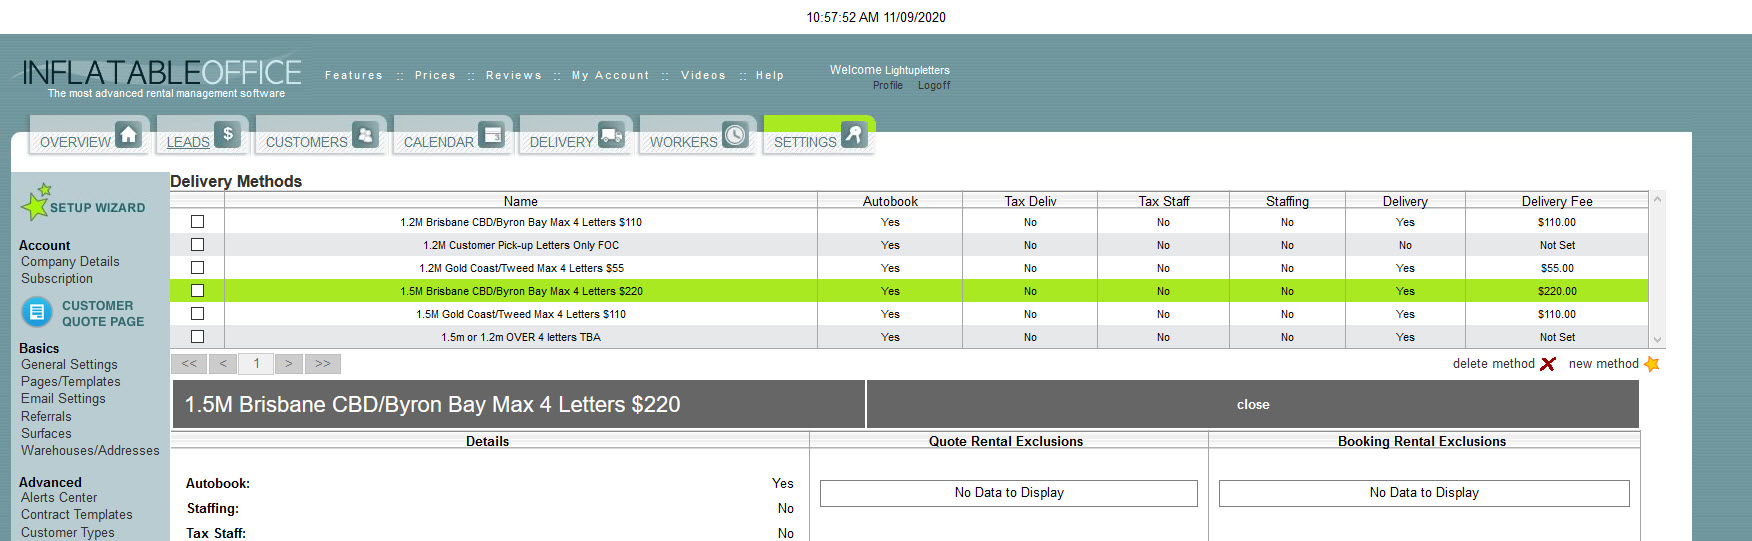Open the Customer Quote Page icon
Viewport: 1752px width, 541px height.
pos(37,313)
